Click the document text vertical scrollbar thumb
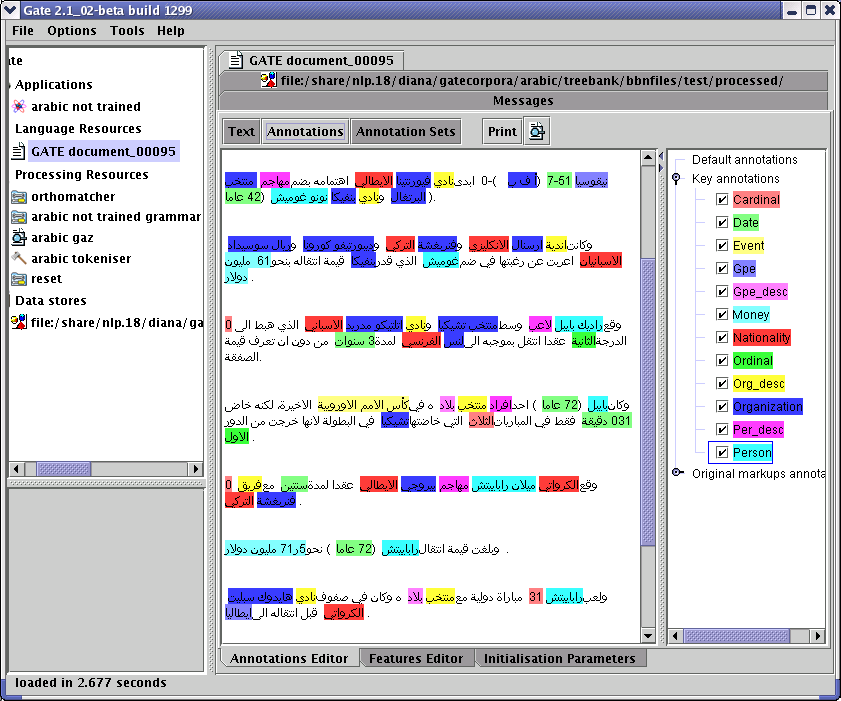 coord(648,402)
